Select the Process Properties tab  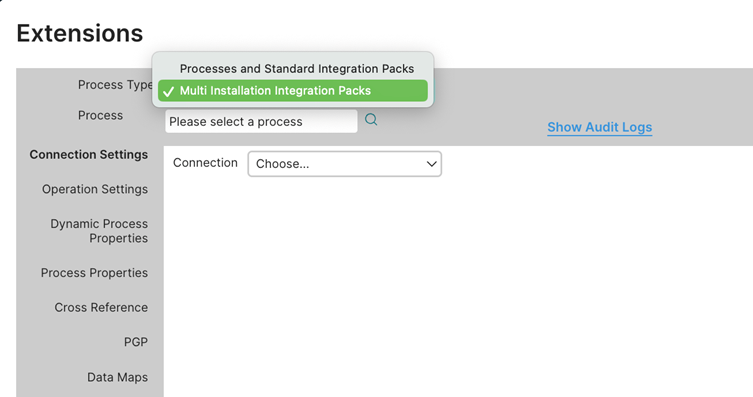pyautogui.click(x=94, y=273)
